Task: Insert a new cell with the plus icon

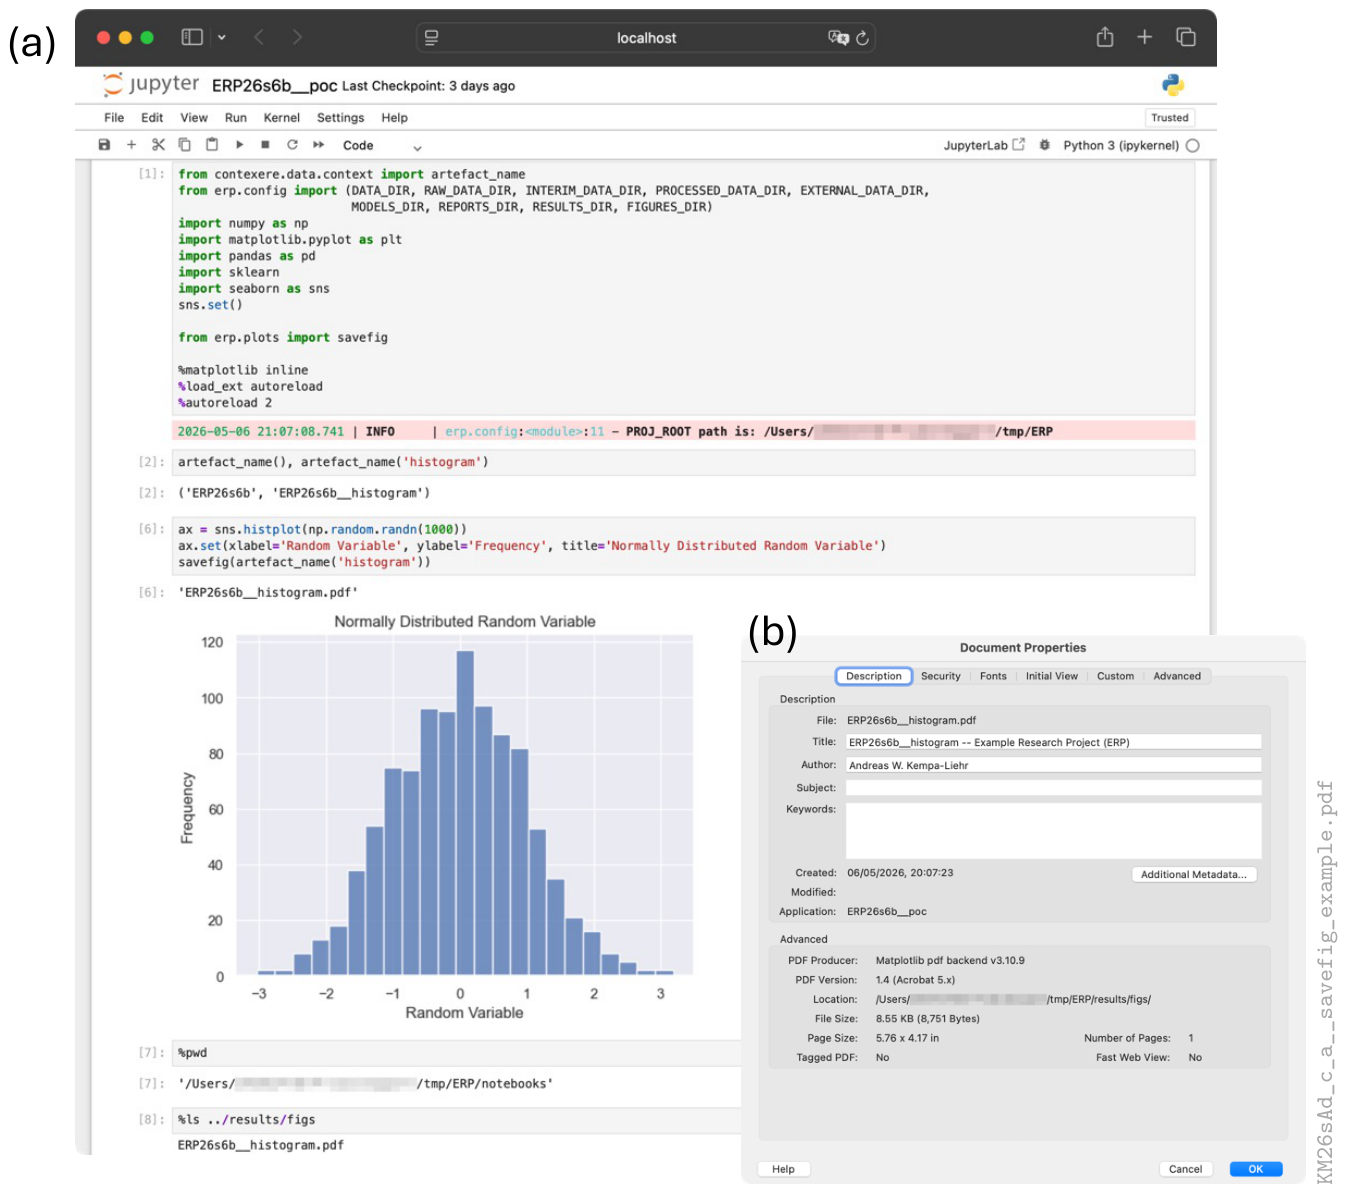Action: click(x=131, y=145)
